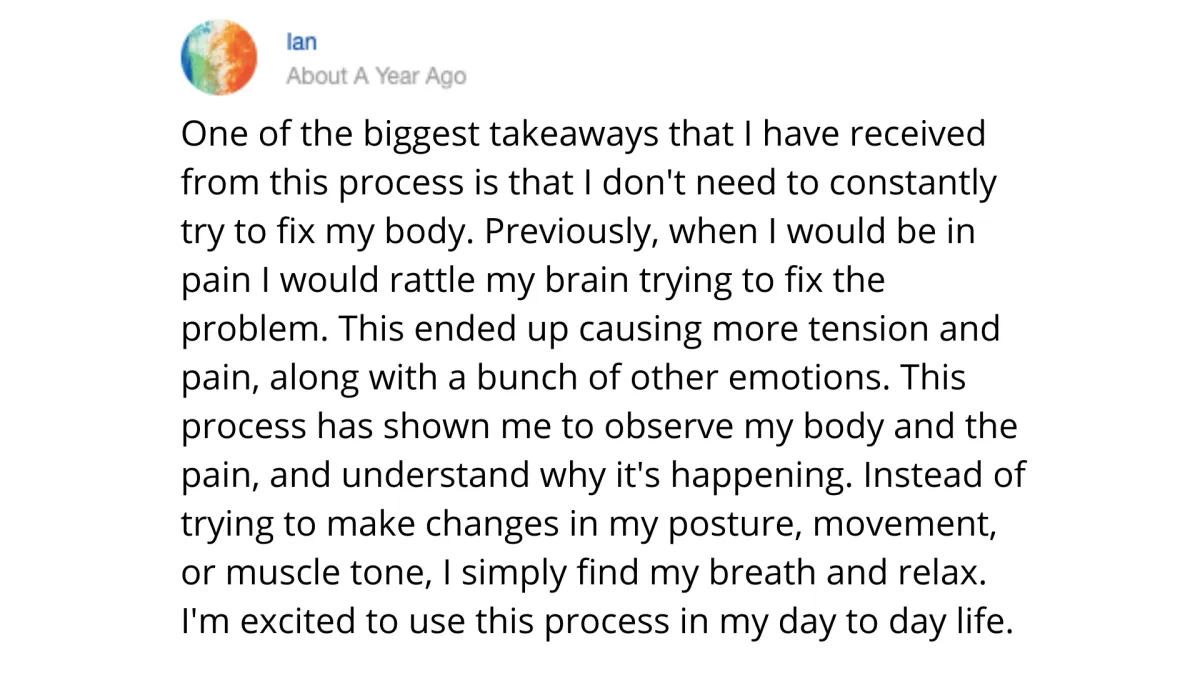1200x675 pixels.
Task: Click the line starting from this process
Action: tap(589, 184)
